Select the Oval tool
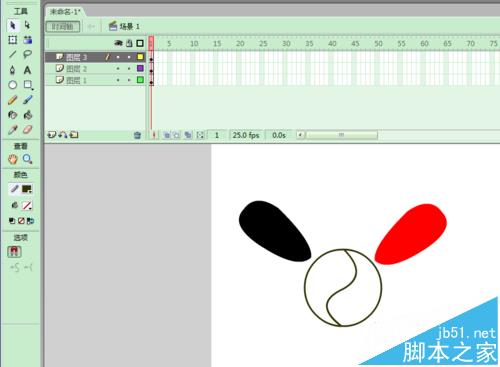The height and width of the screenshot is (367, 500). click(x=13, y=85)
